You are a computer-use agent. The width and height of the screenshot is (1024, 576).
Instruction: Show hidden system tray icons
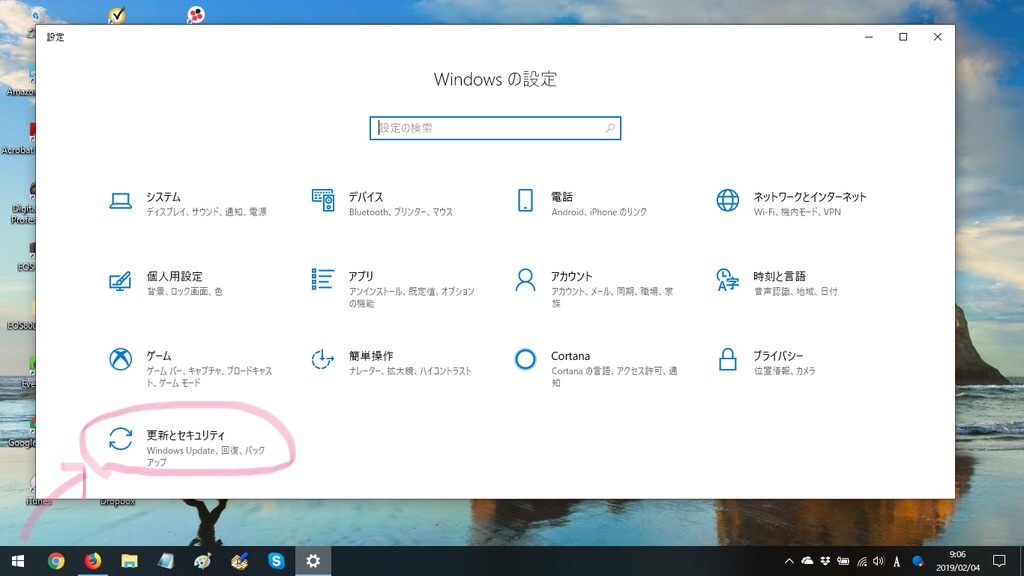coord(789,561)
